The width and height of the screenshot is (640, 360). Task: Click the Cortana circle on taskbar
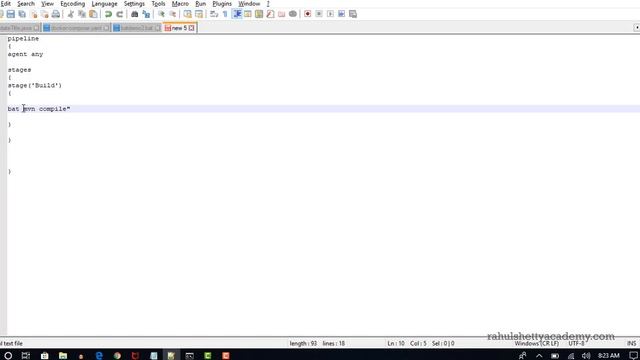[x=8, y=356]
